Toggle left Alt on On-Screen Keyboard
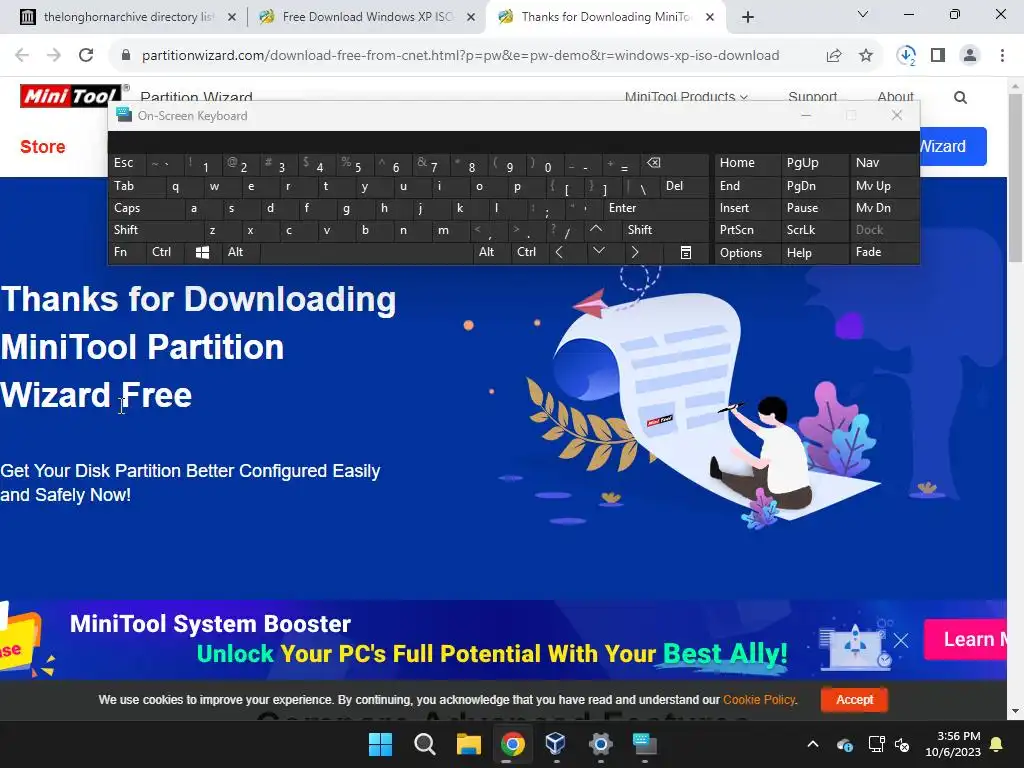Screen dimensions: 1024x768 tap(240, 252)
